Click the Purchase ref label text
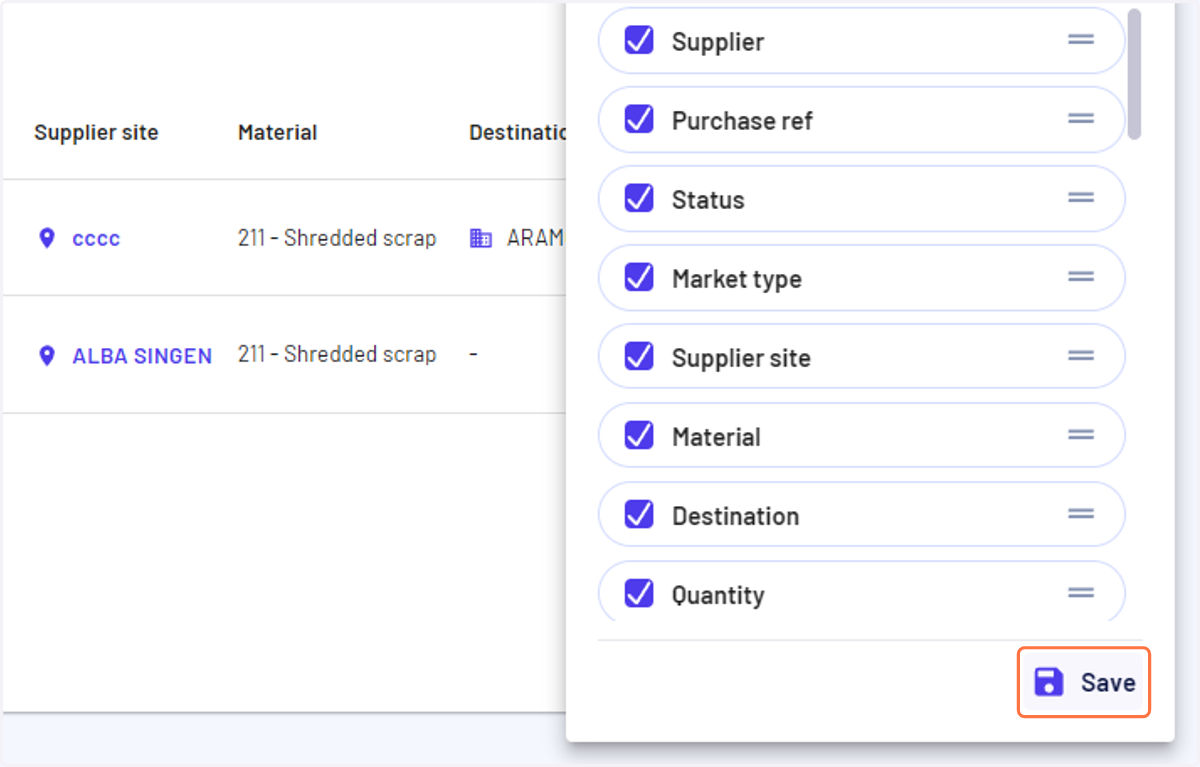Image resolution: width=1200 pixels, height=767 pixels. point(742,121)
